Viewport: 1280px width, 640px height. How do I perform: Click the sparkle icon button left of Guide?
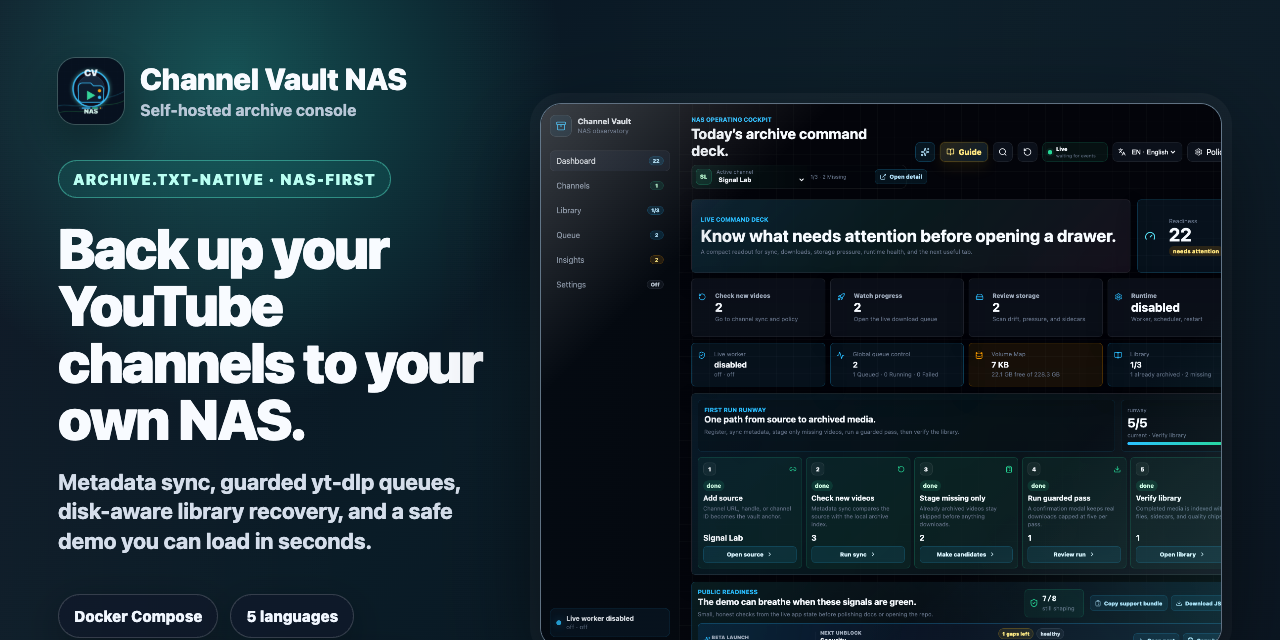[925, 152]
